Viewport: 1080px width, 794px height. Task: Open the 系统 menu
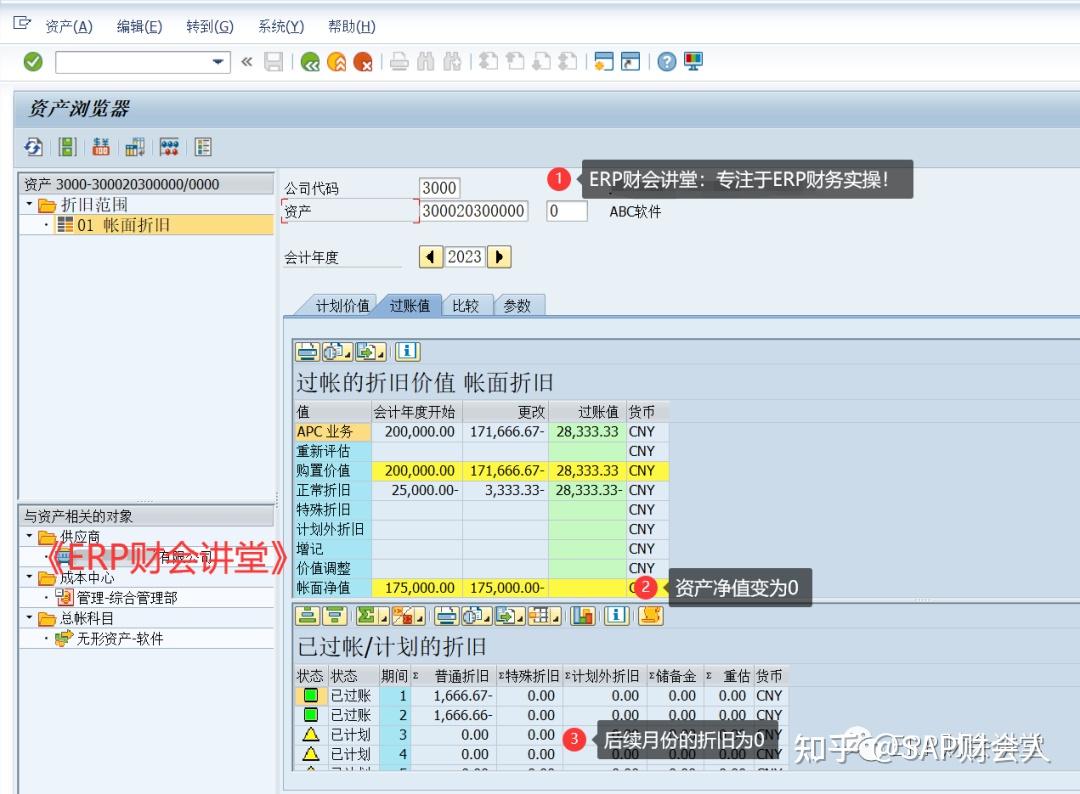click(279, 26)
